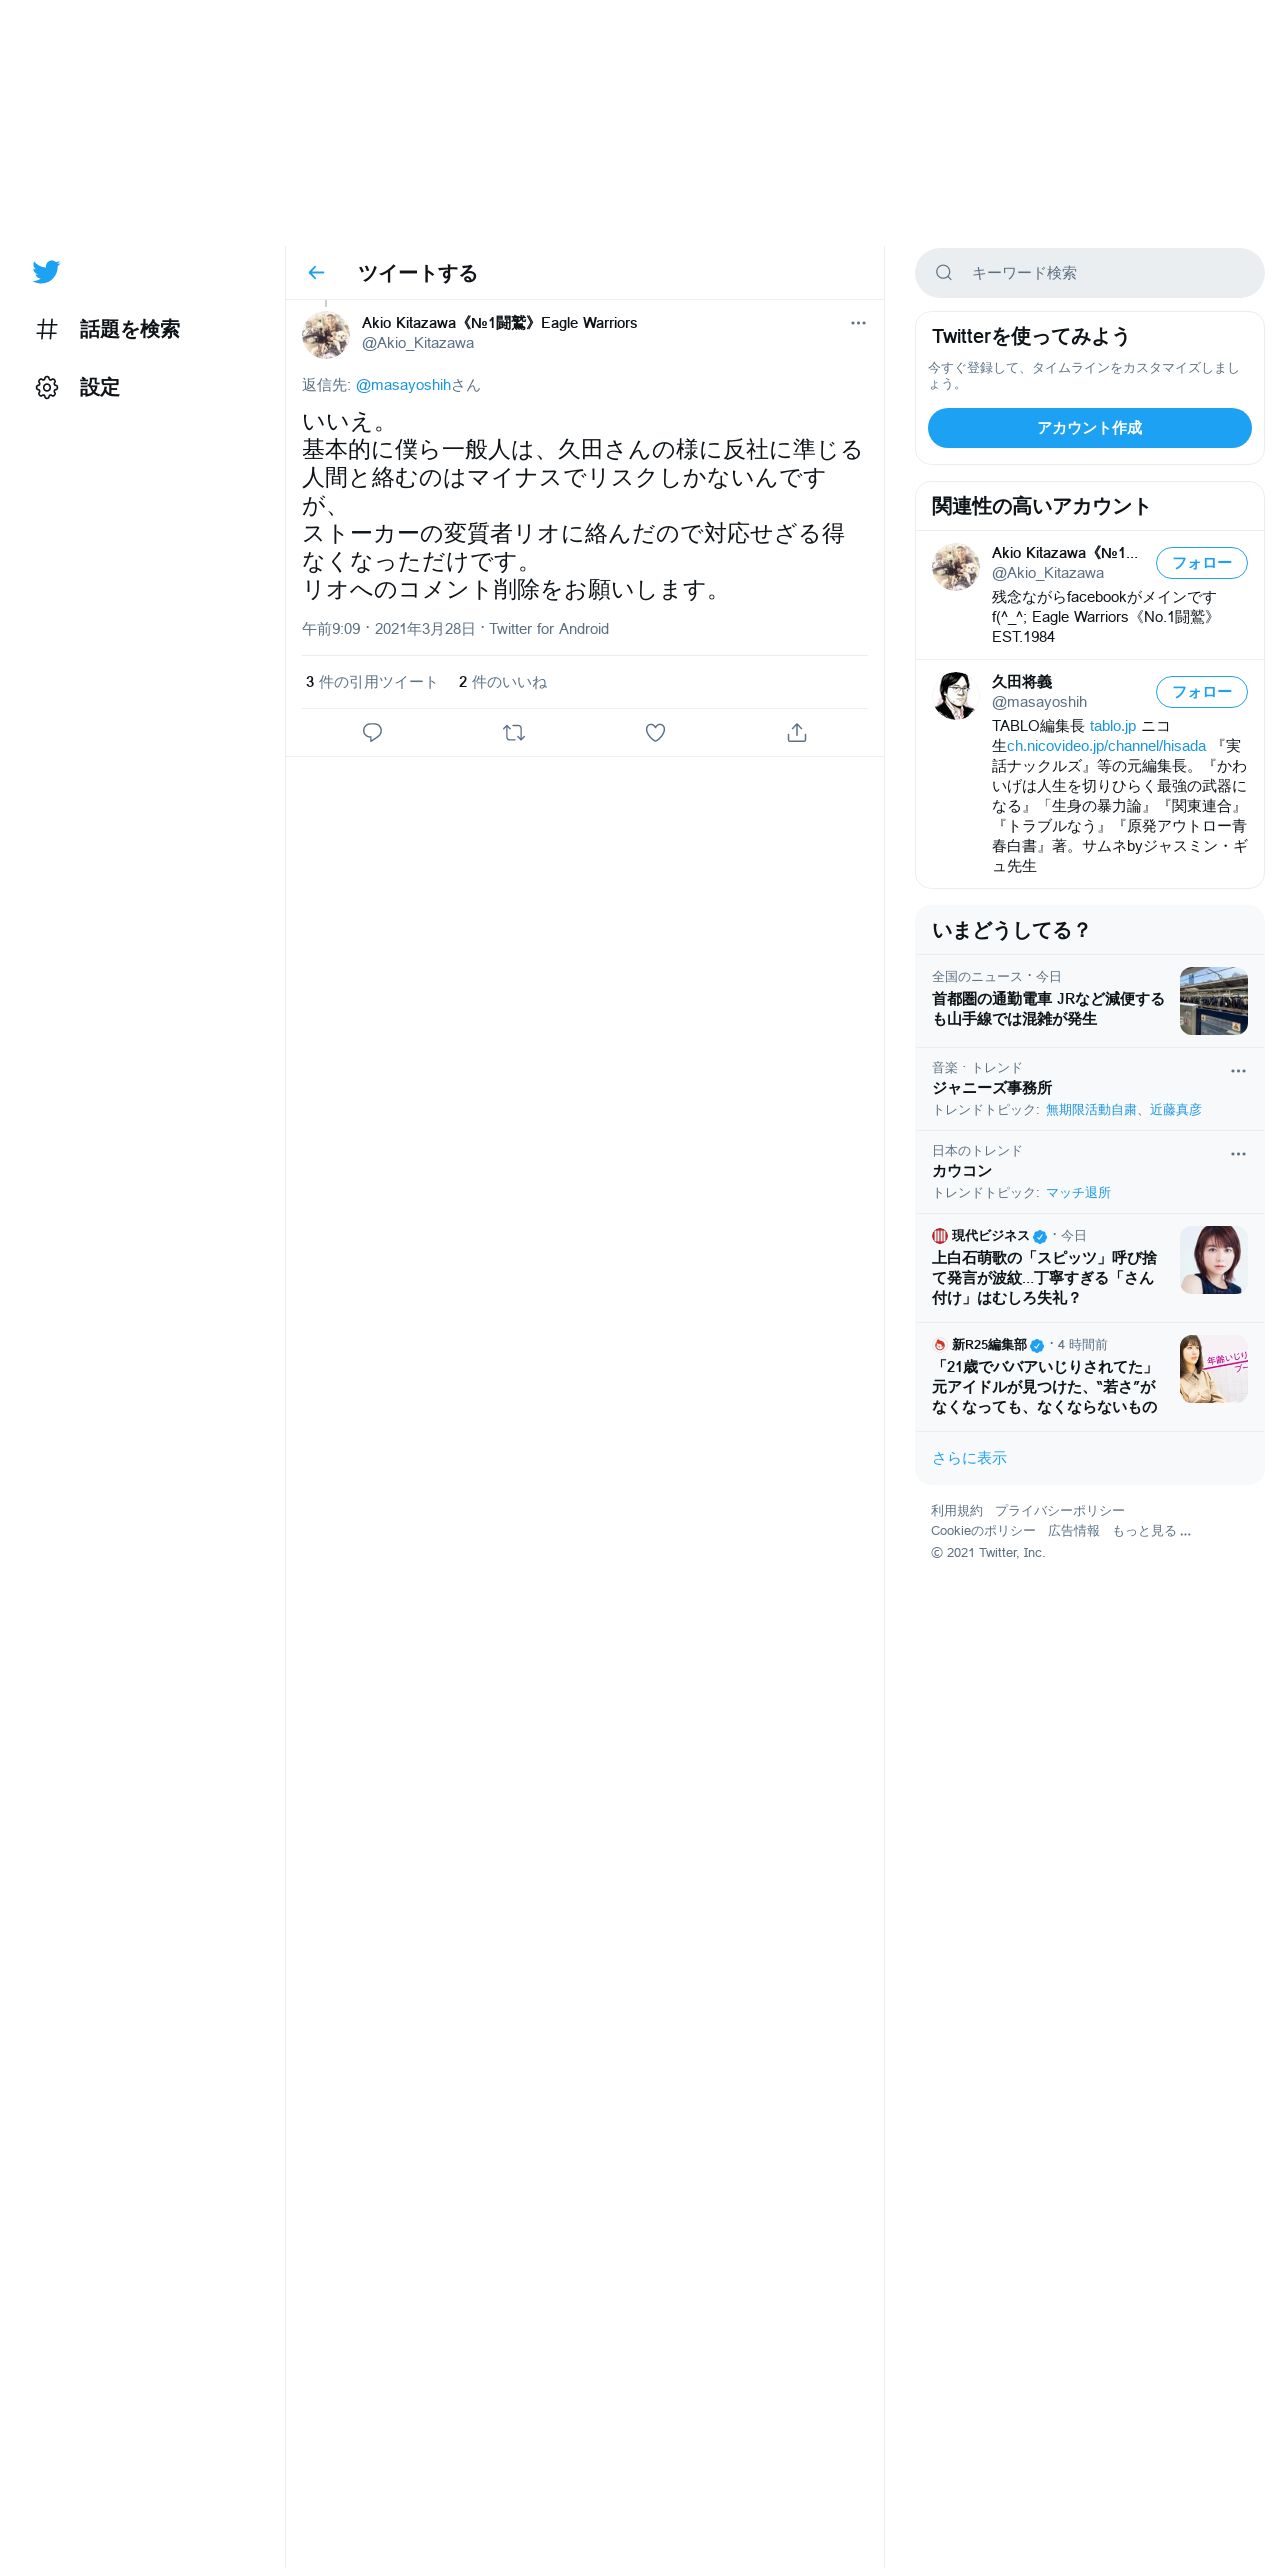Open 無期限活動自粛 trend topic
The width and height of the screenshot is (1284, 2568).
(1091, 1110)
